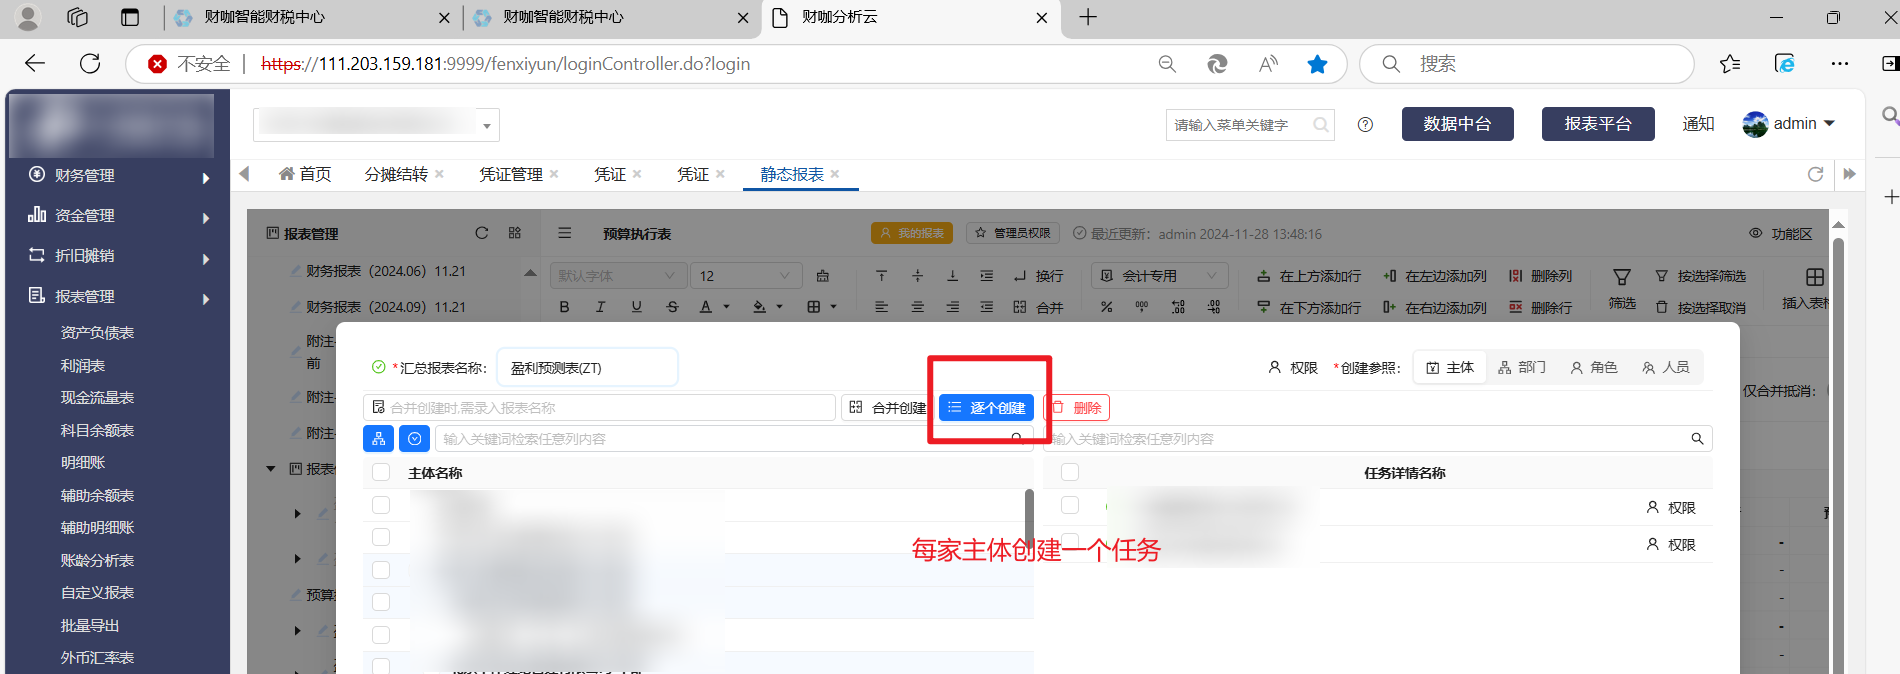Viewport: 1900px width, 674px height.
Task: Click the 逐个创建 button
Action: click(x=986, y=408)
